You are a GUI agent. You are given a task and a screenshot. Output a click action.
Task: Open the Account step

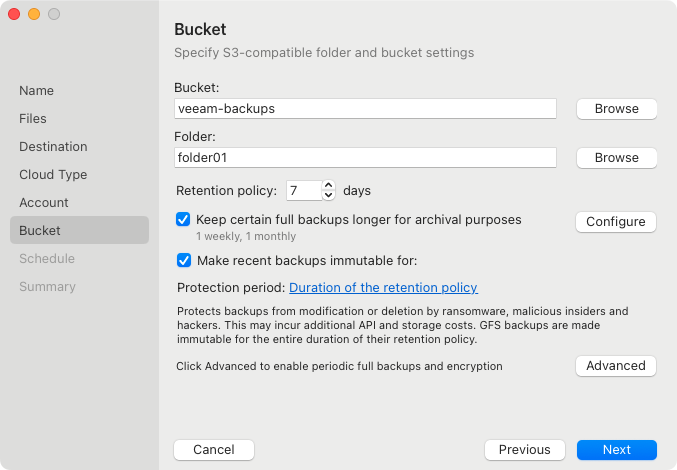click(x=44, y=202)
